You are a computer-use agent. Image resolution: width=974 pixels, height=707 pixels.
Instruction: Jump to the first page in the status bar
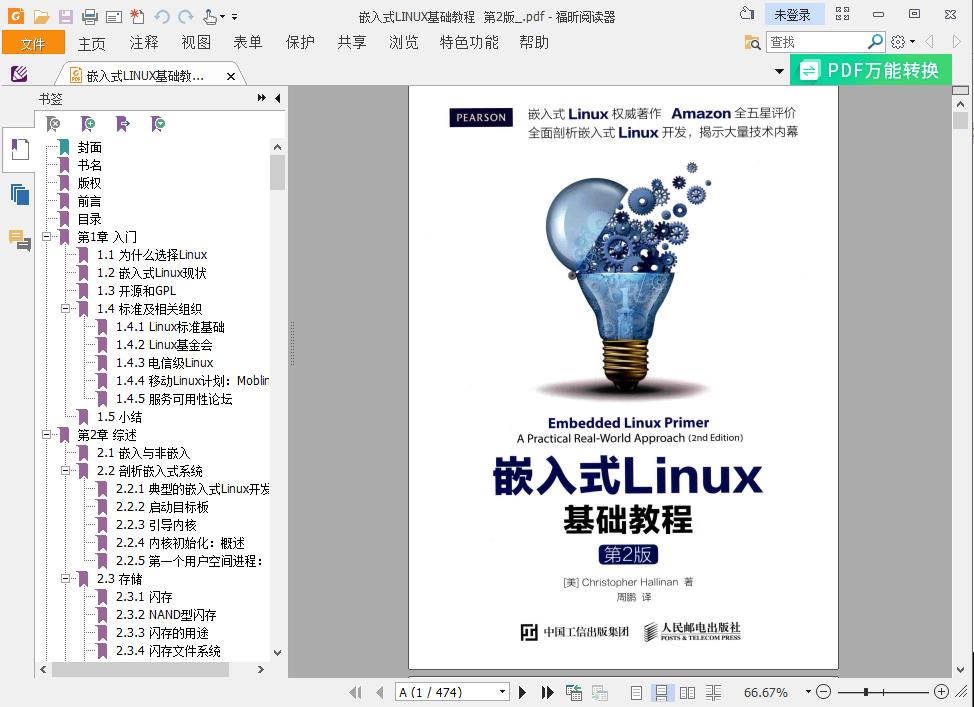[355, 692]
